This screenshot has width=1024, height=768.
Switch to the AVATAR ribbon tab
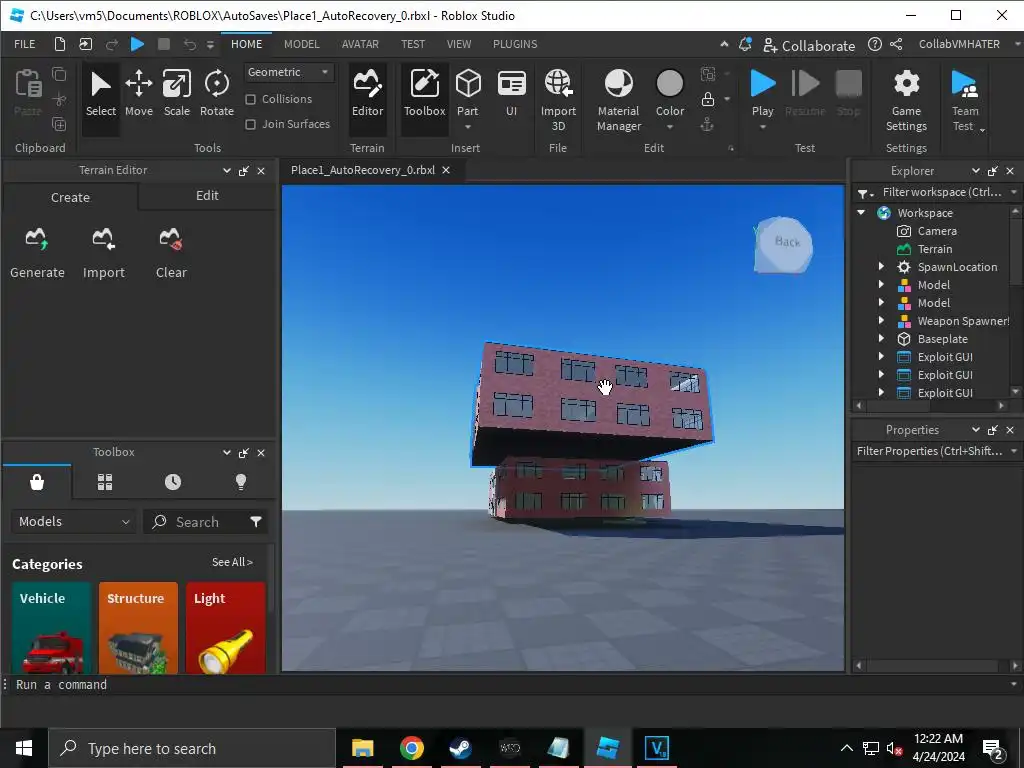(x=360, y=44)
